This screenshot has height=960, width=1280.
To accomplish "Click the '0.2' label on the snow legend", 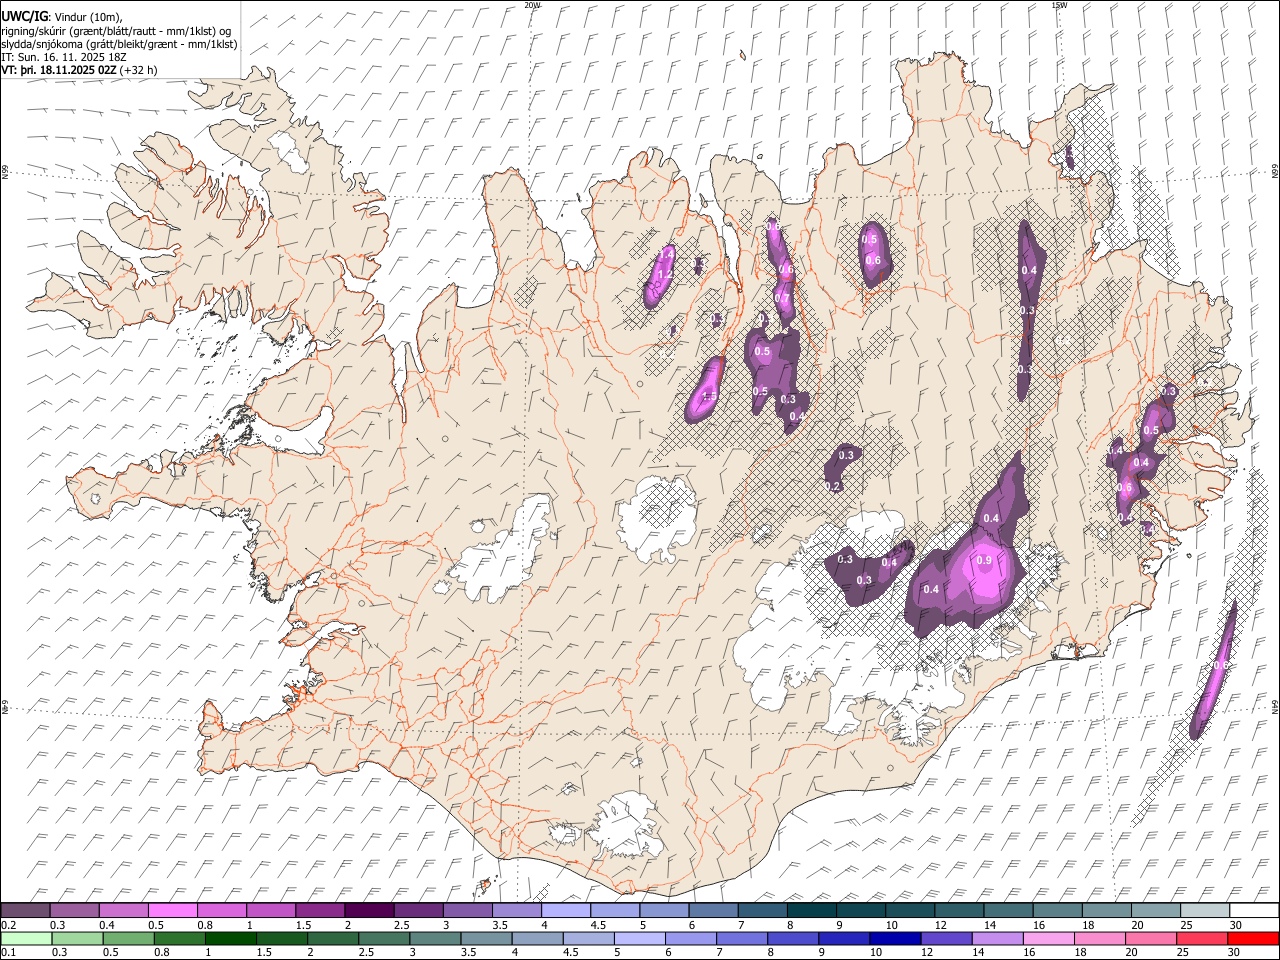I will coord(9,925).
